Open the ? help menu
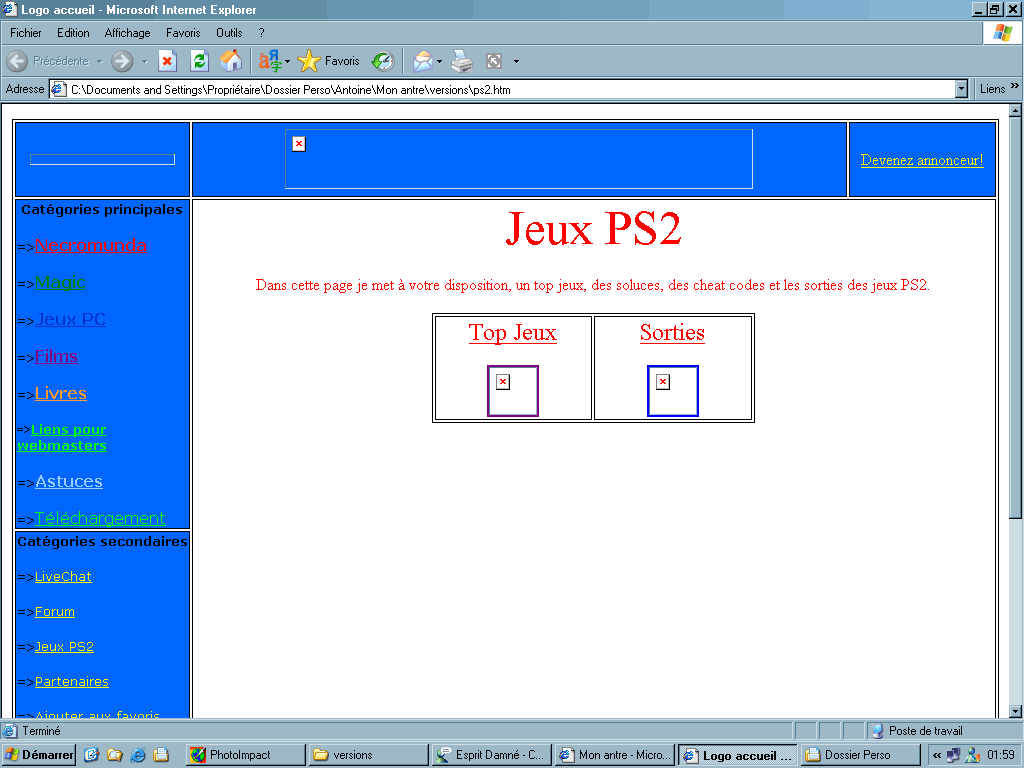This screenshot has height=768, width=1024. 261,33
